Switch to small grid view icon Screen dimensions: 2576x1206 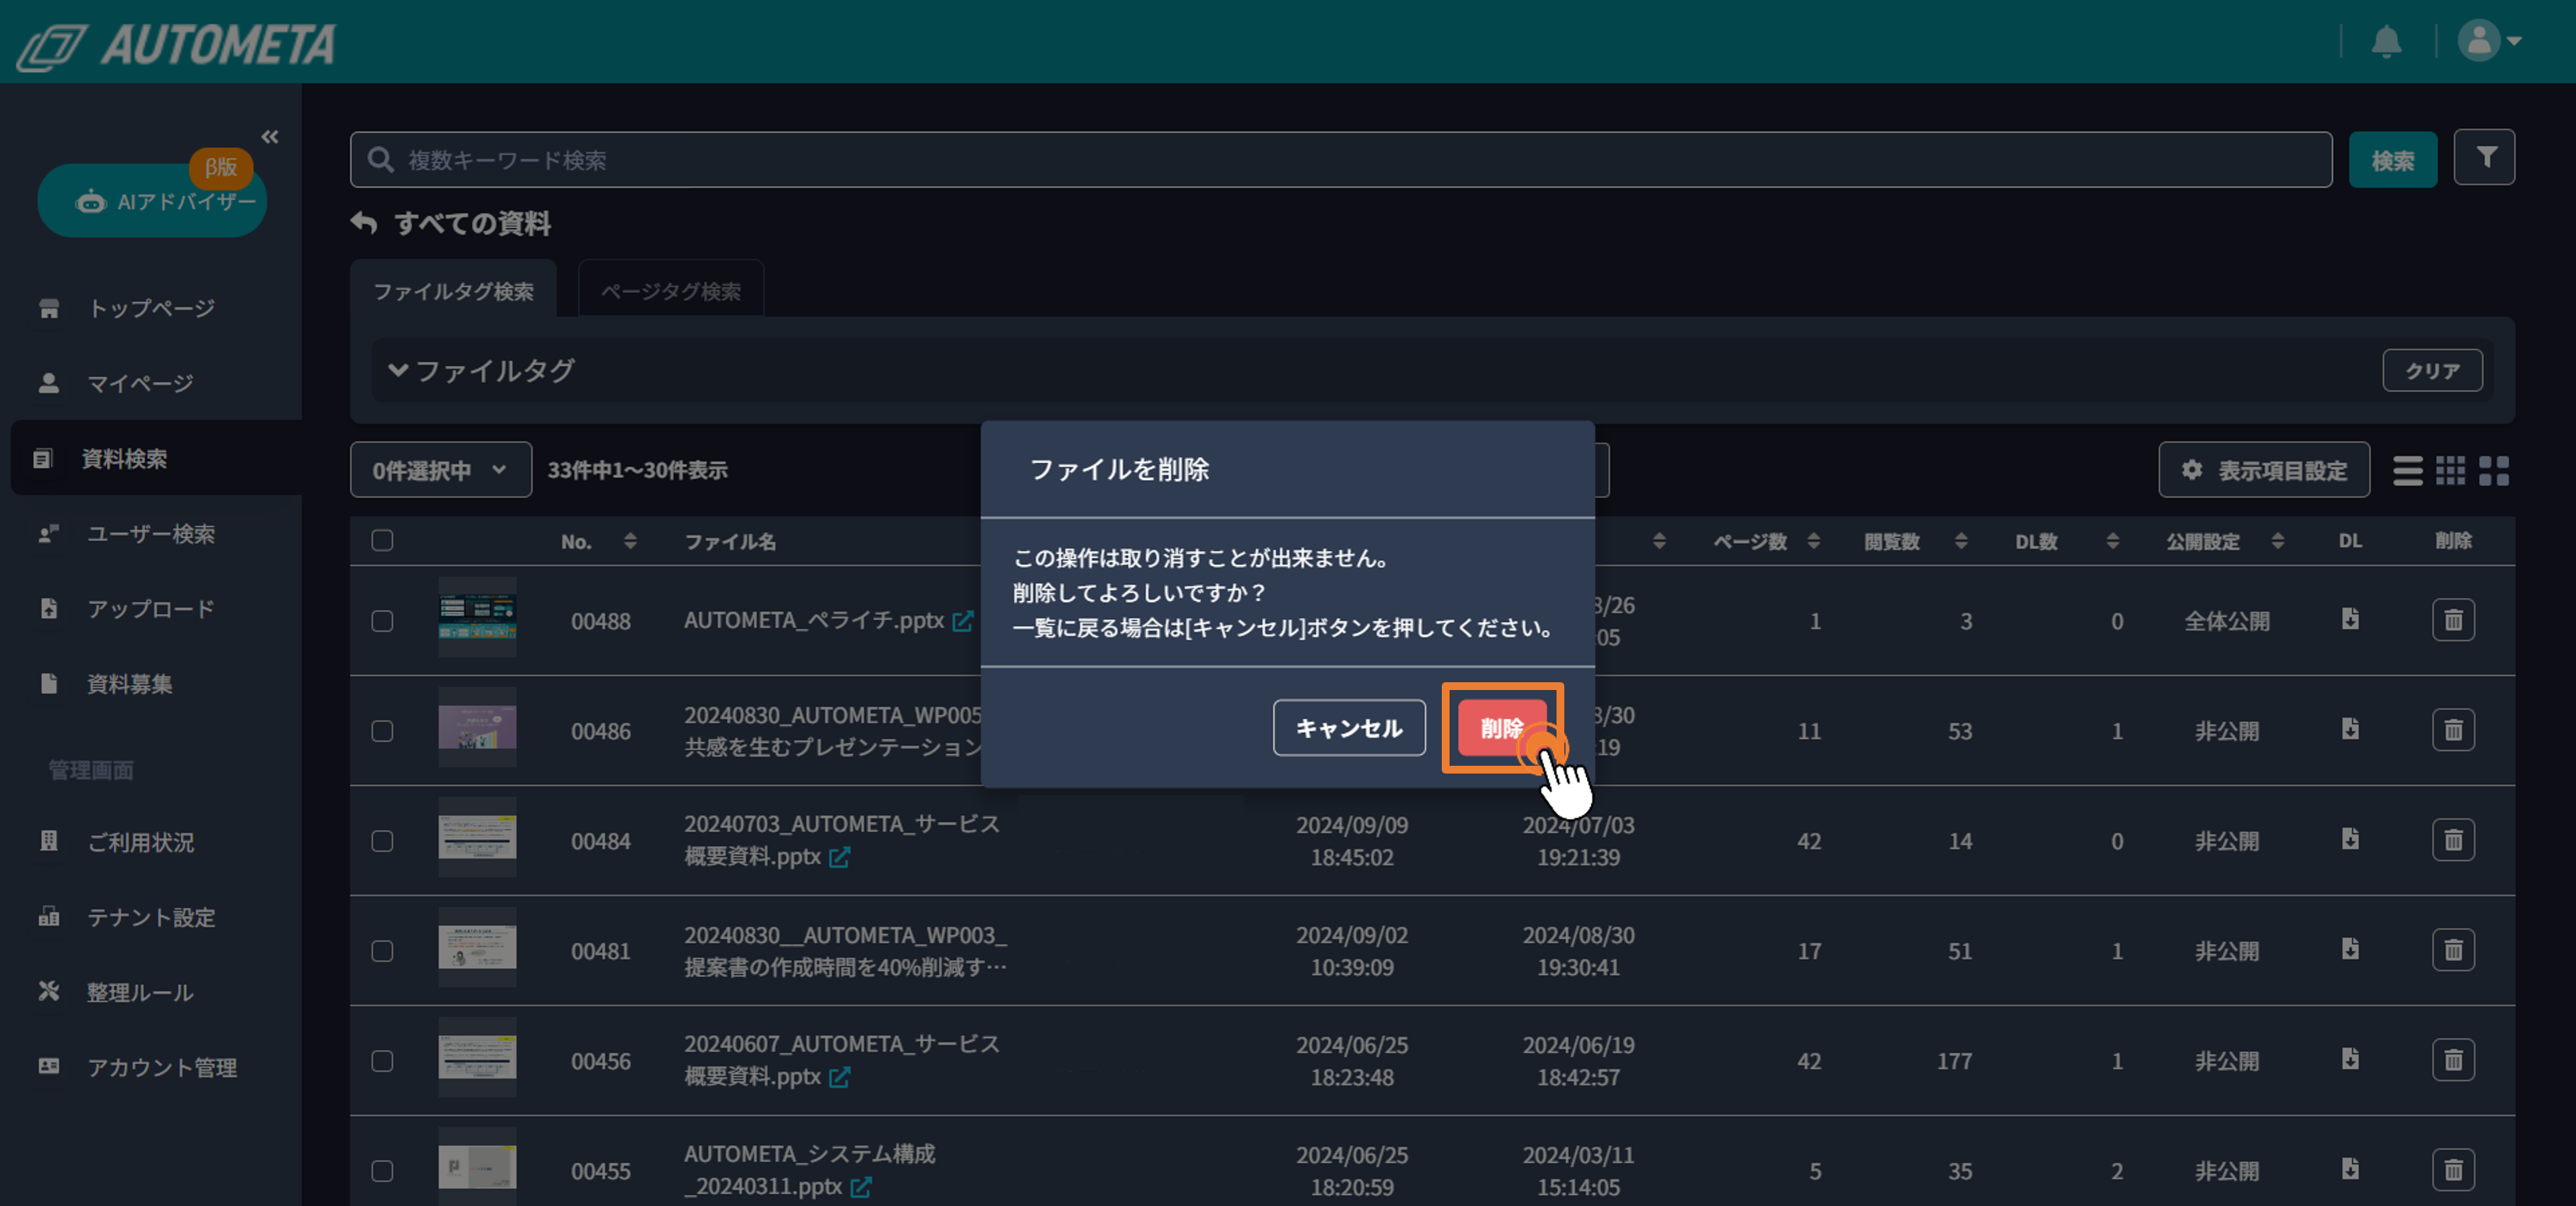click(x=2450, y=470)
